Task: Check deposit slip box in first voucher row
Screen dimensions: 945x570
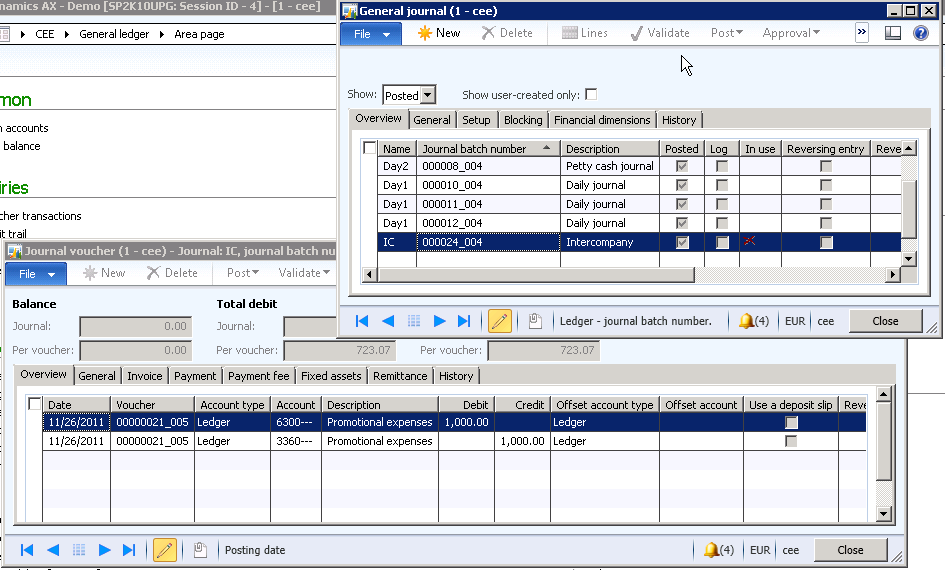Action: tap(791, 422)
